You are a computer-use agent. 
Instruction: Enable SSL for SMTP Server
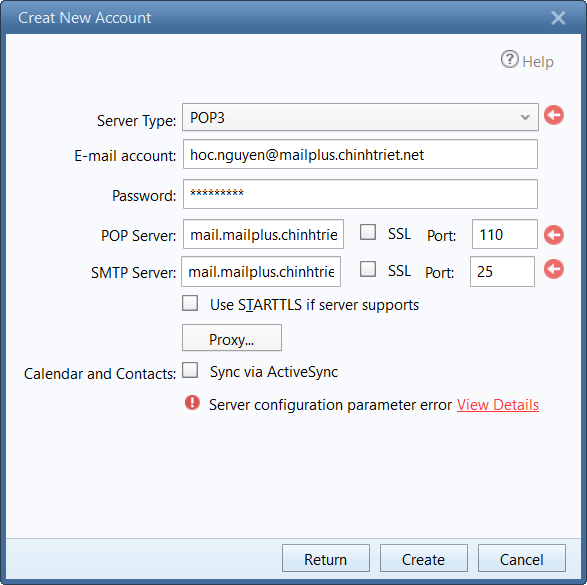point(368,269)
